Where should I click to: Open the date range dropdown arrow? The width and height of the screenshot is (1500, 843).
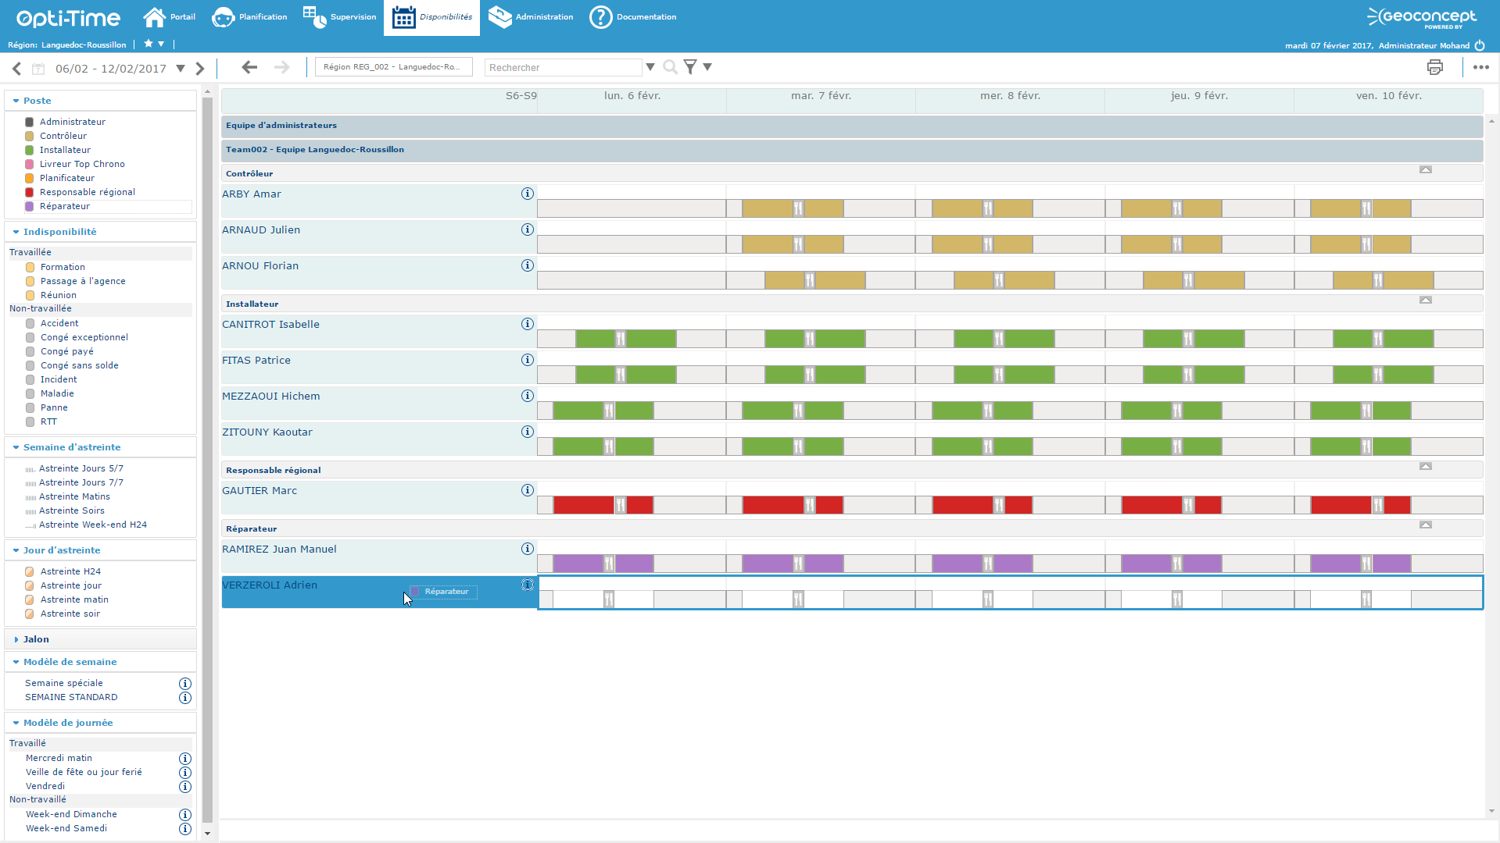pos(181,69)
